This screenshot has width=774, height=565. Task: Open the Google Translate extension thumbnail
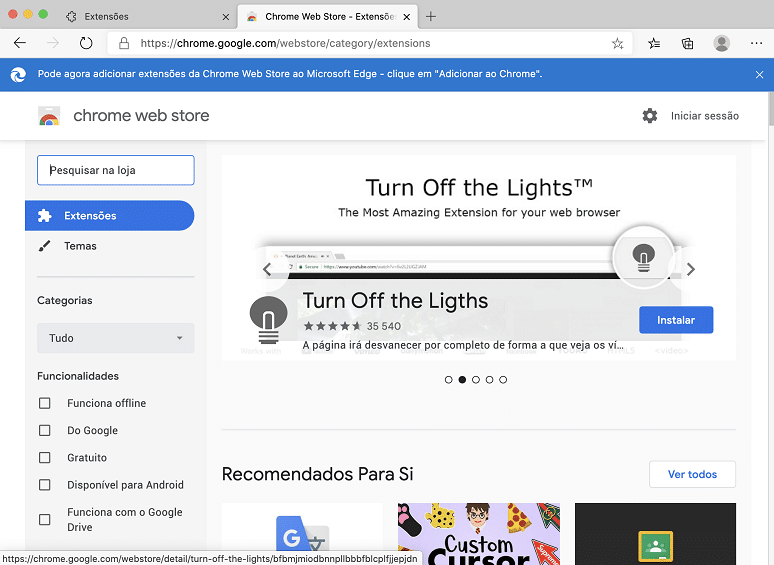pos(302,534)
